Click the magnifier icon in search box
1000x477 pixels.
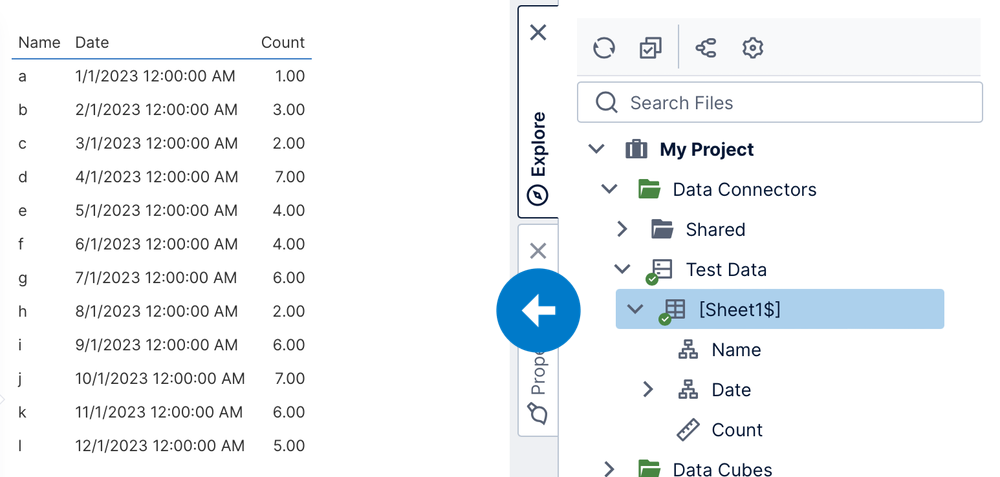[606, 103]
